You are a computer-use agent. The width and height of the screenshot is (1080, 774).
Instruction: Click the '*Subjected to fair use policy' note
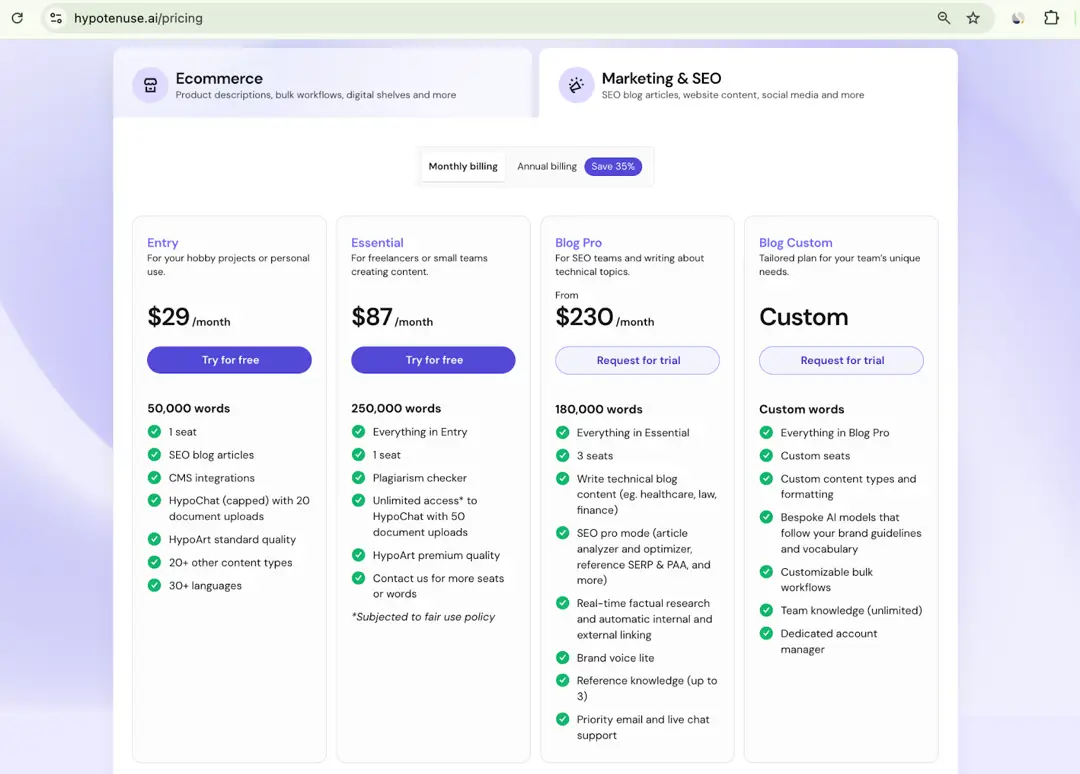pyautogui.click(x=423, y=617)
